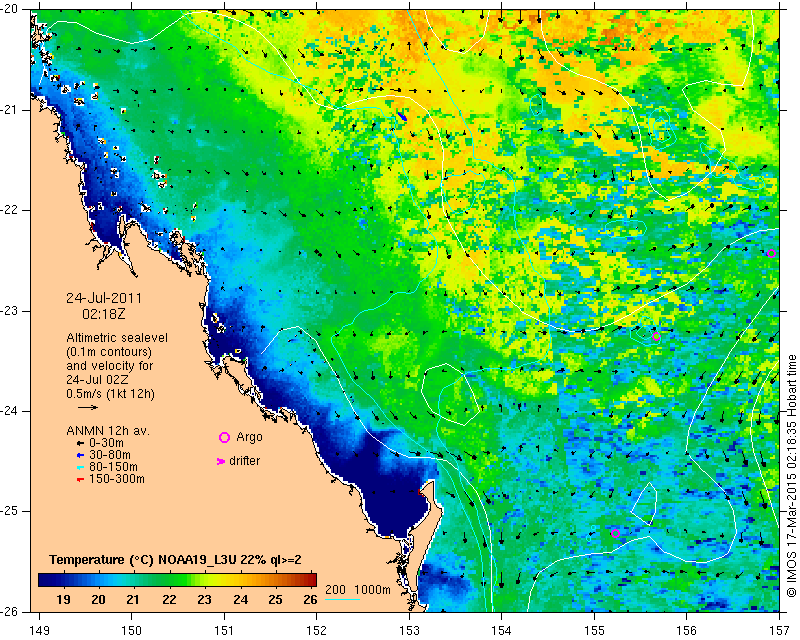
Task: Click the 'Altimetric sealevel' text
Action: click(117, 338)
